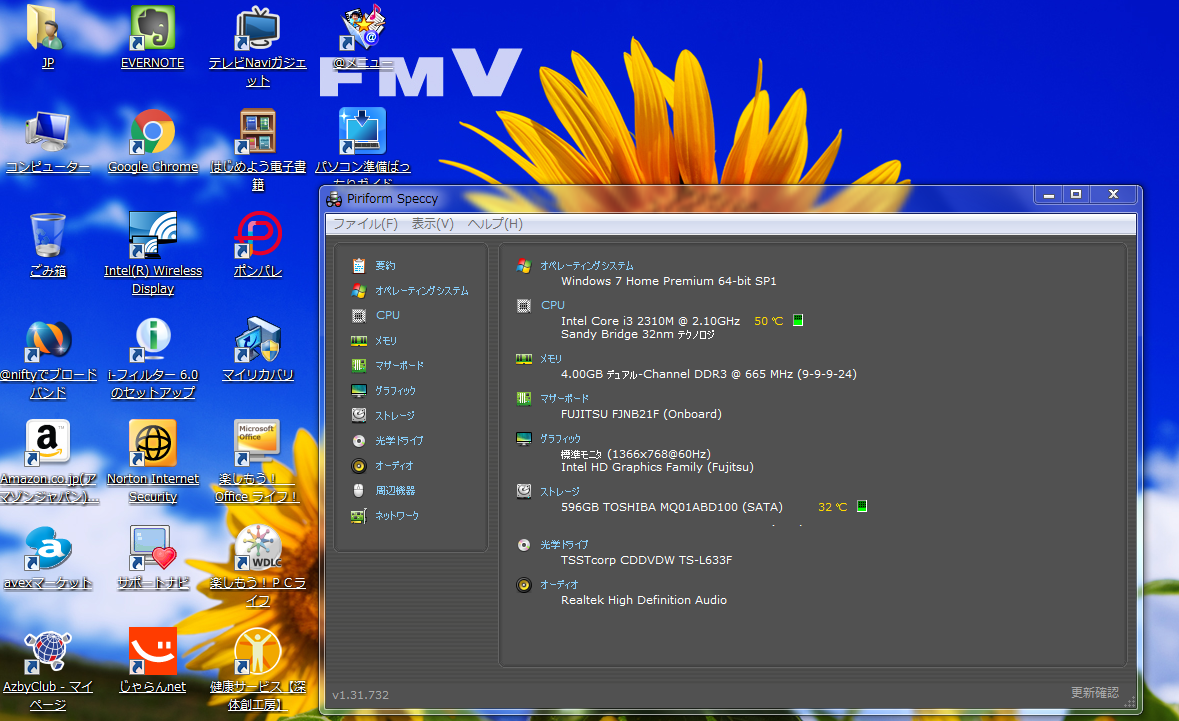Image resolution: width=1179 pixels, height=721 pixels.
Task: Click the speaker icon beside オーディオ heading
Action: [524, 584]
